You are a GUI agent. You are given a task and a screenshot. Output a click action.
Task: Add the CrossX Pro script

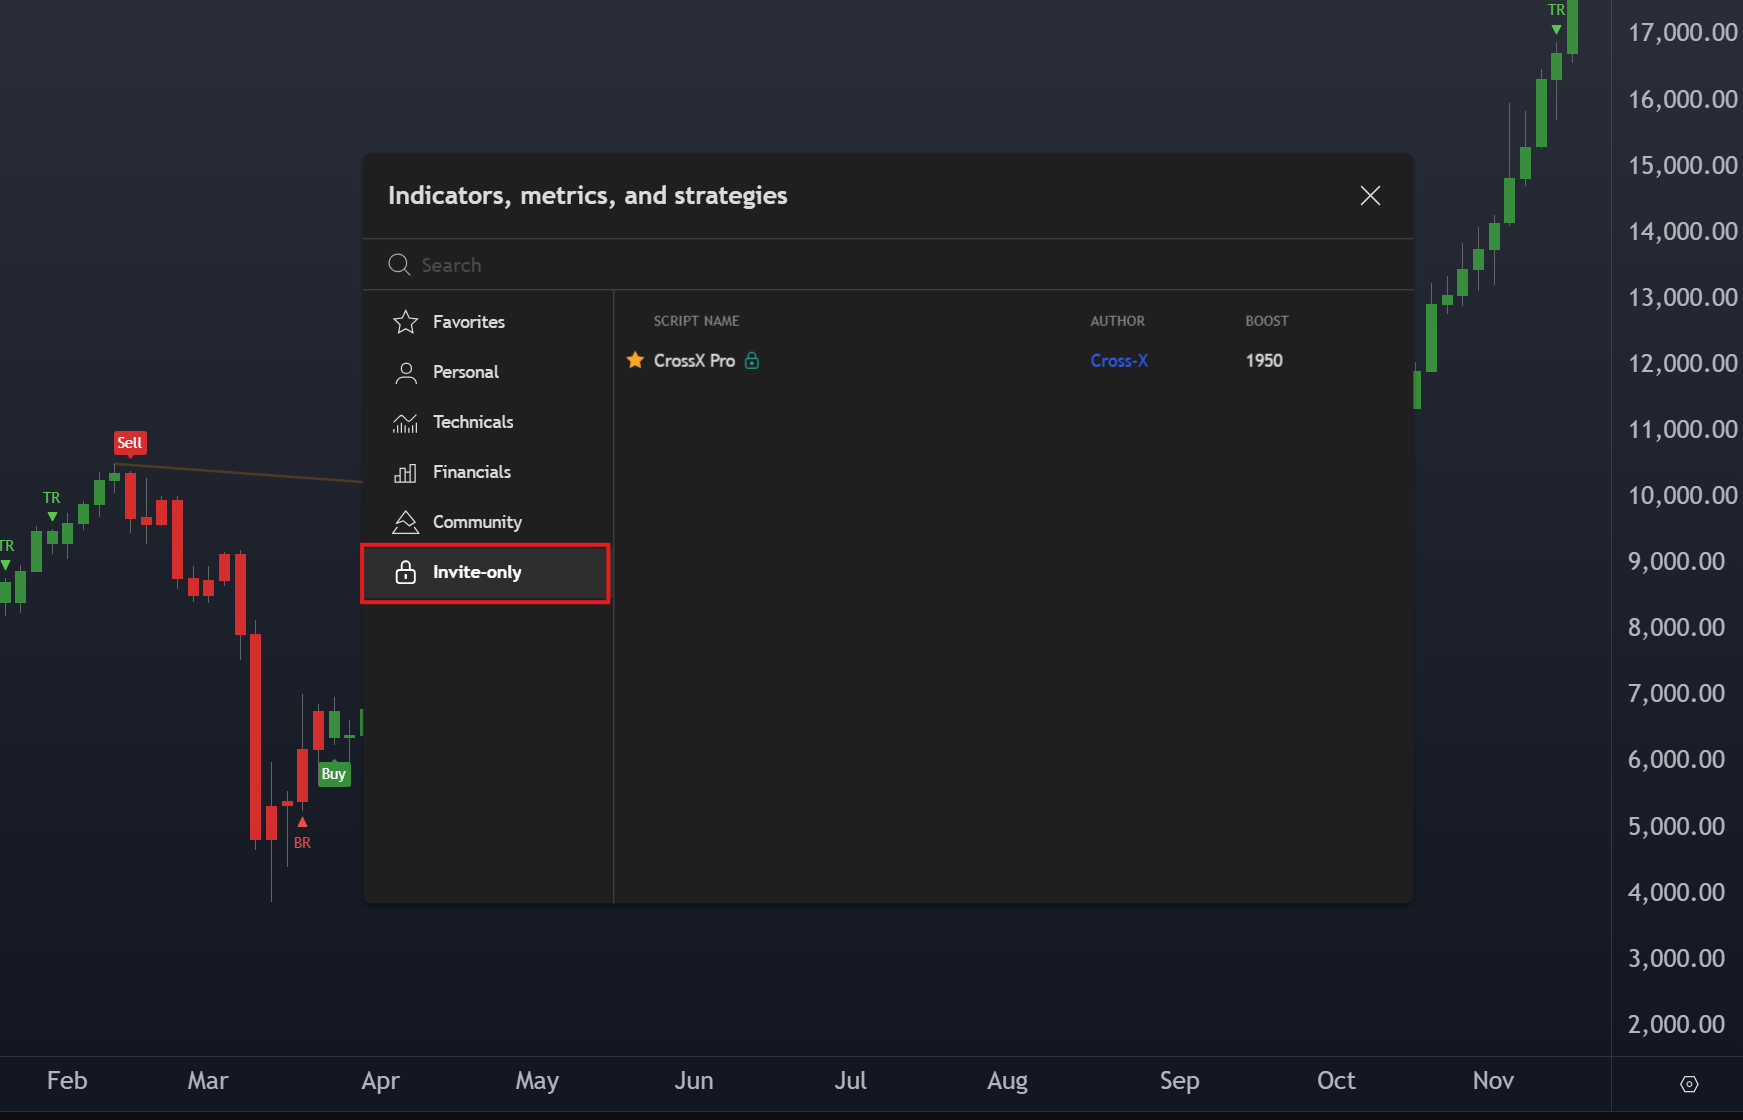pos(694,361)
